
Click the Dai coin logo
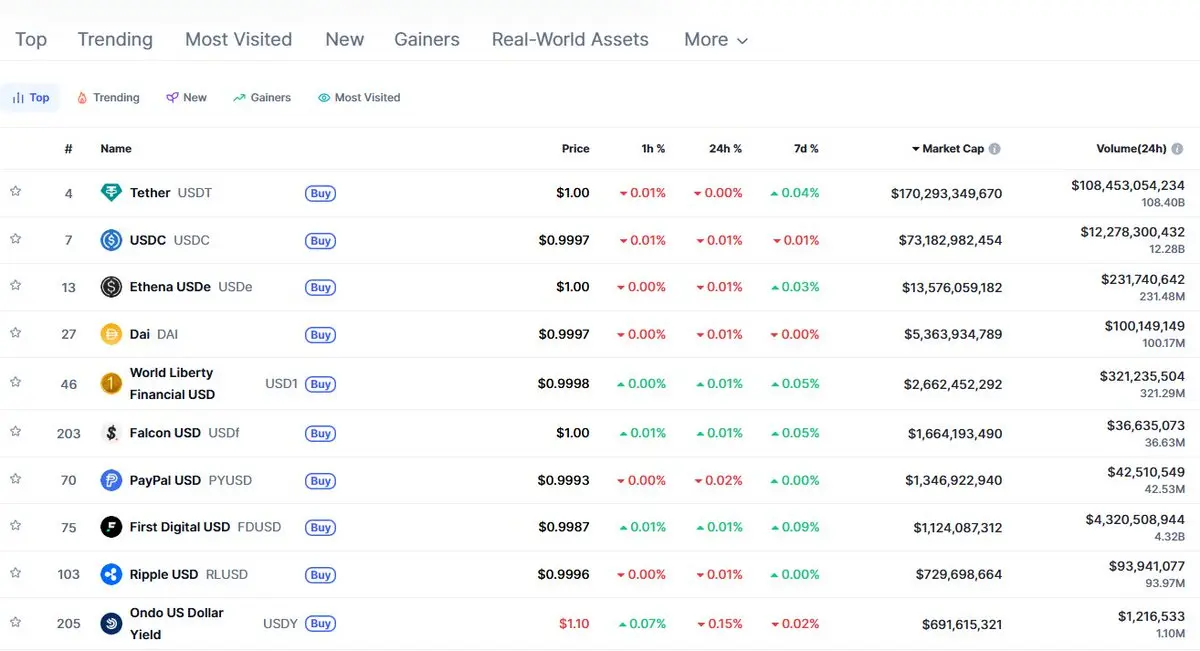[x=111, y=334]
